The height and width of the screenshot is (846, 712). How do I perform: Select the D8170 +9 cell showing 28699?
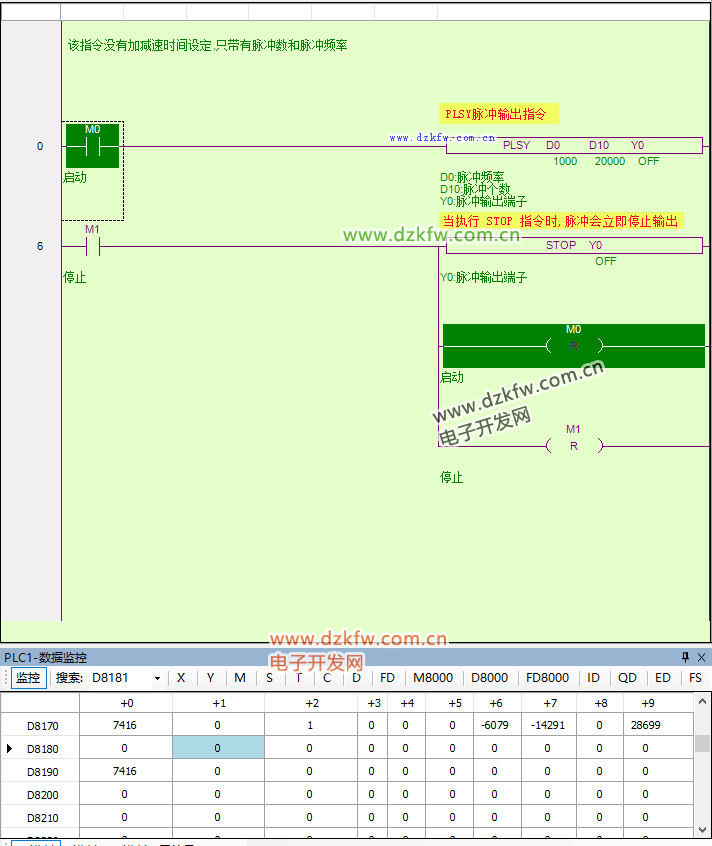tap(645, 725)
